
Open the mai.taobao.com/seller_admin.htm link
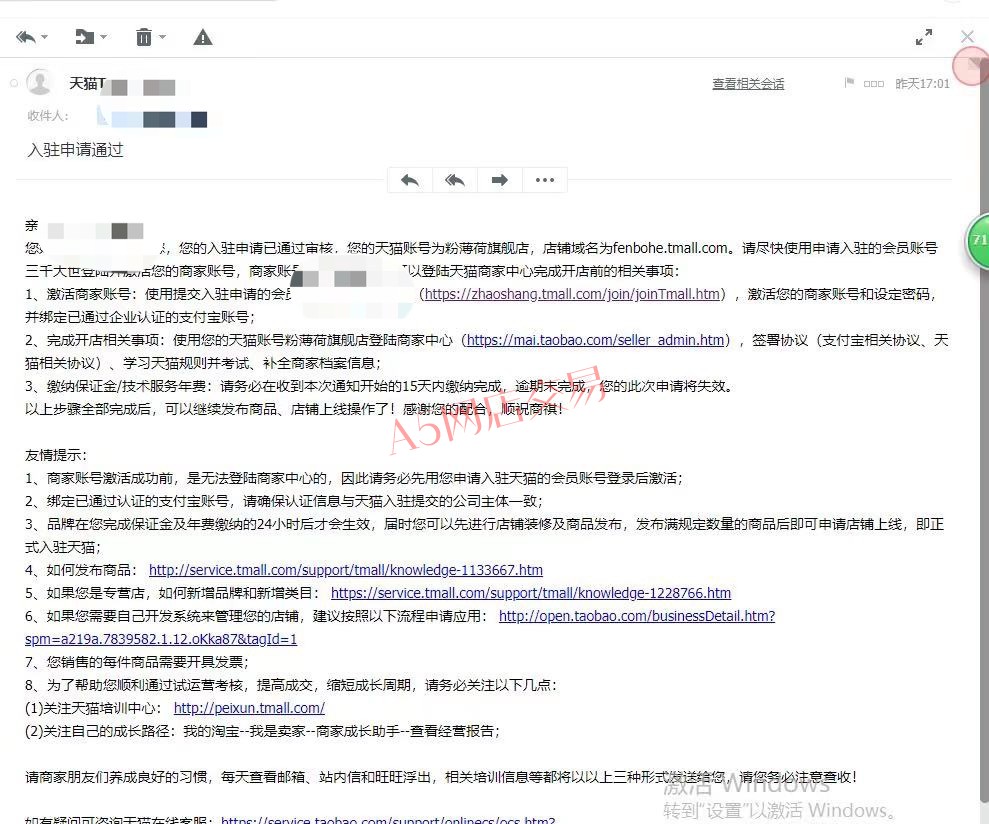coord(595,341)
